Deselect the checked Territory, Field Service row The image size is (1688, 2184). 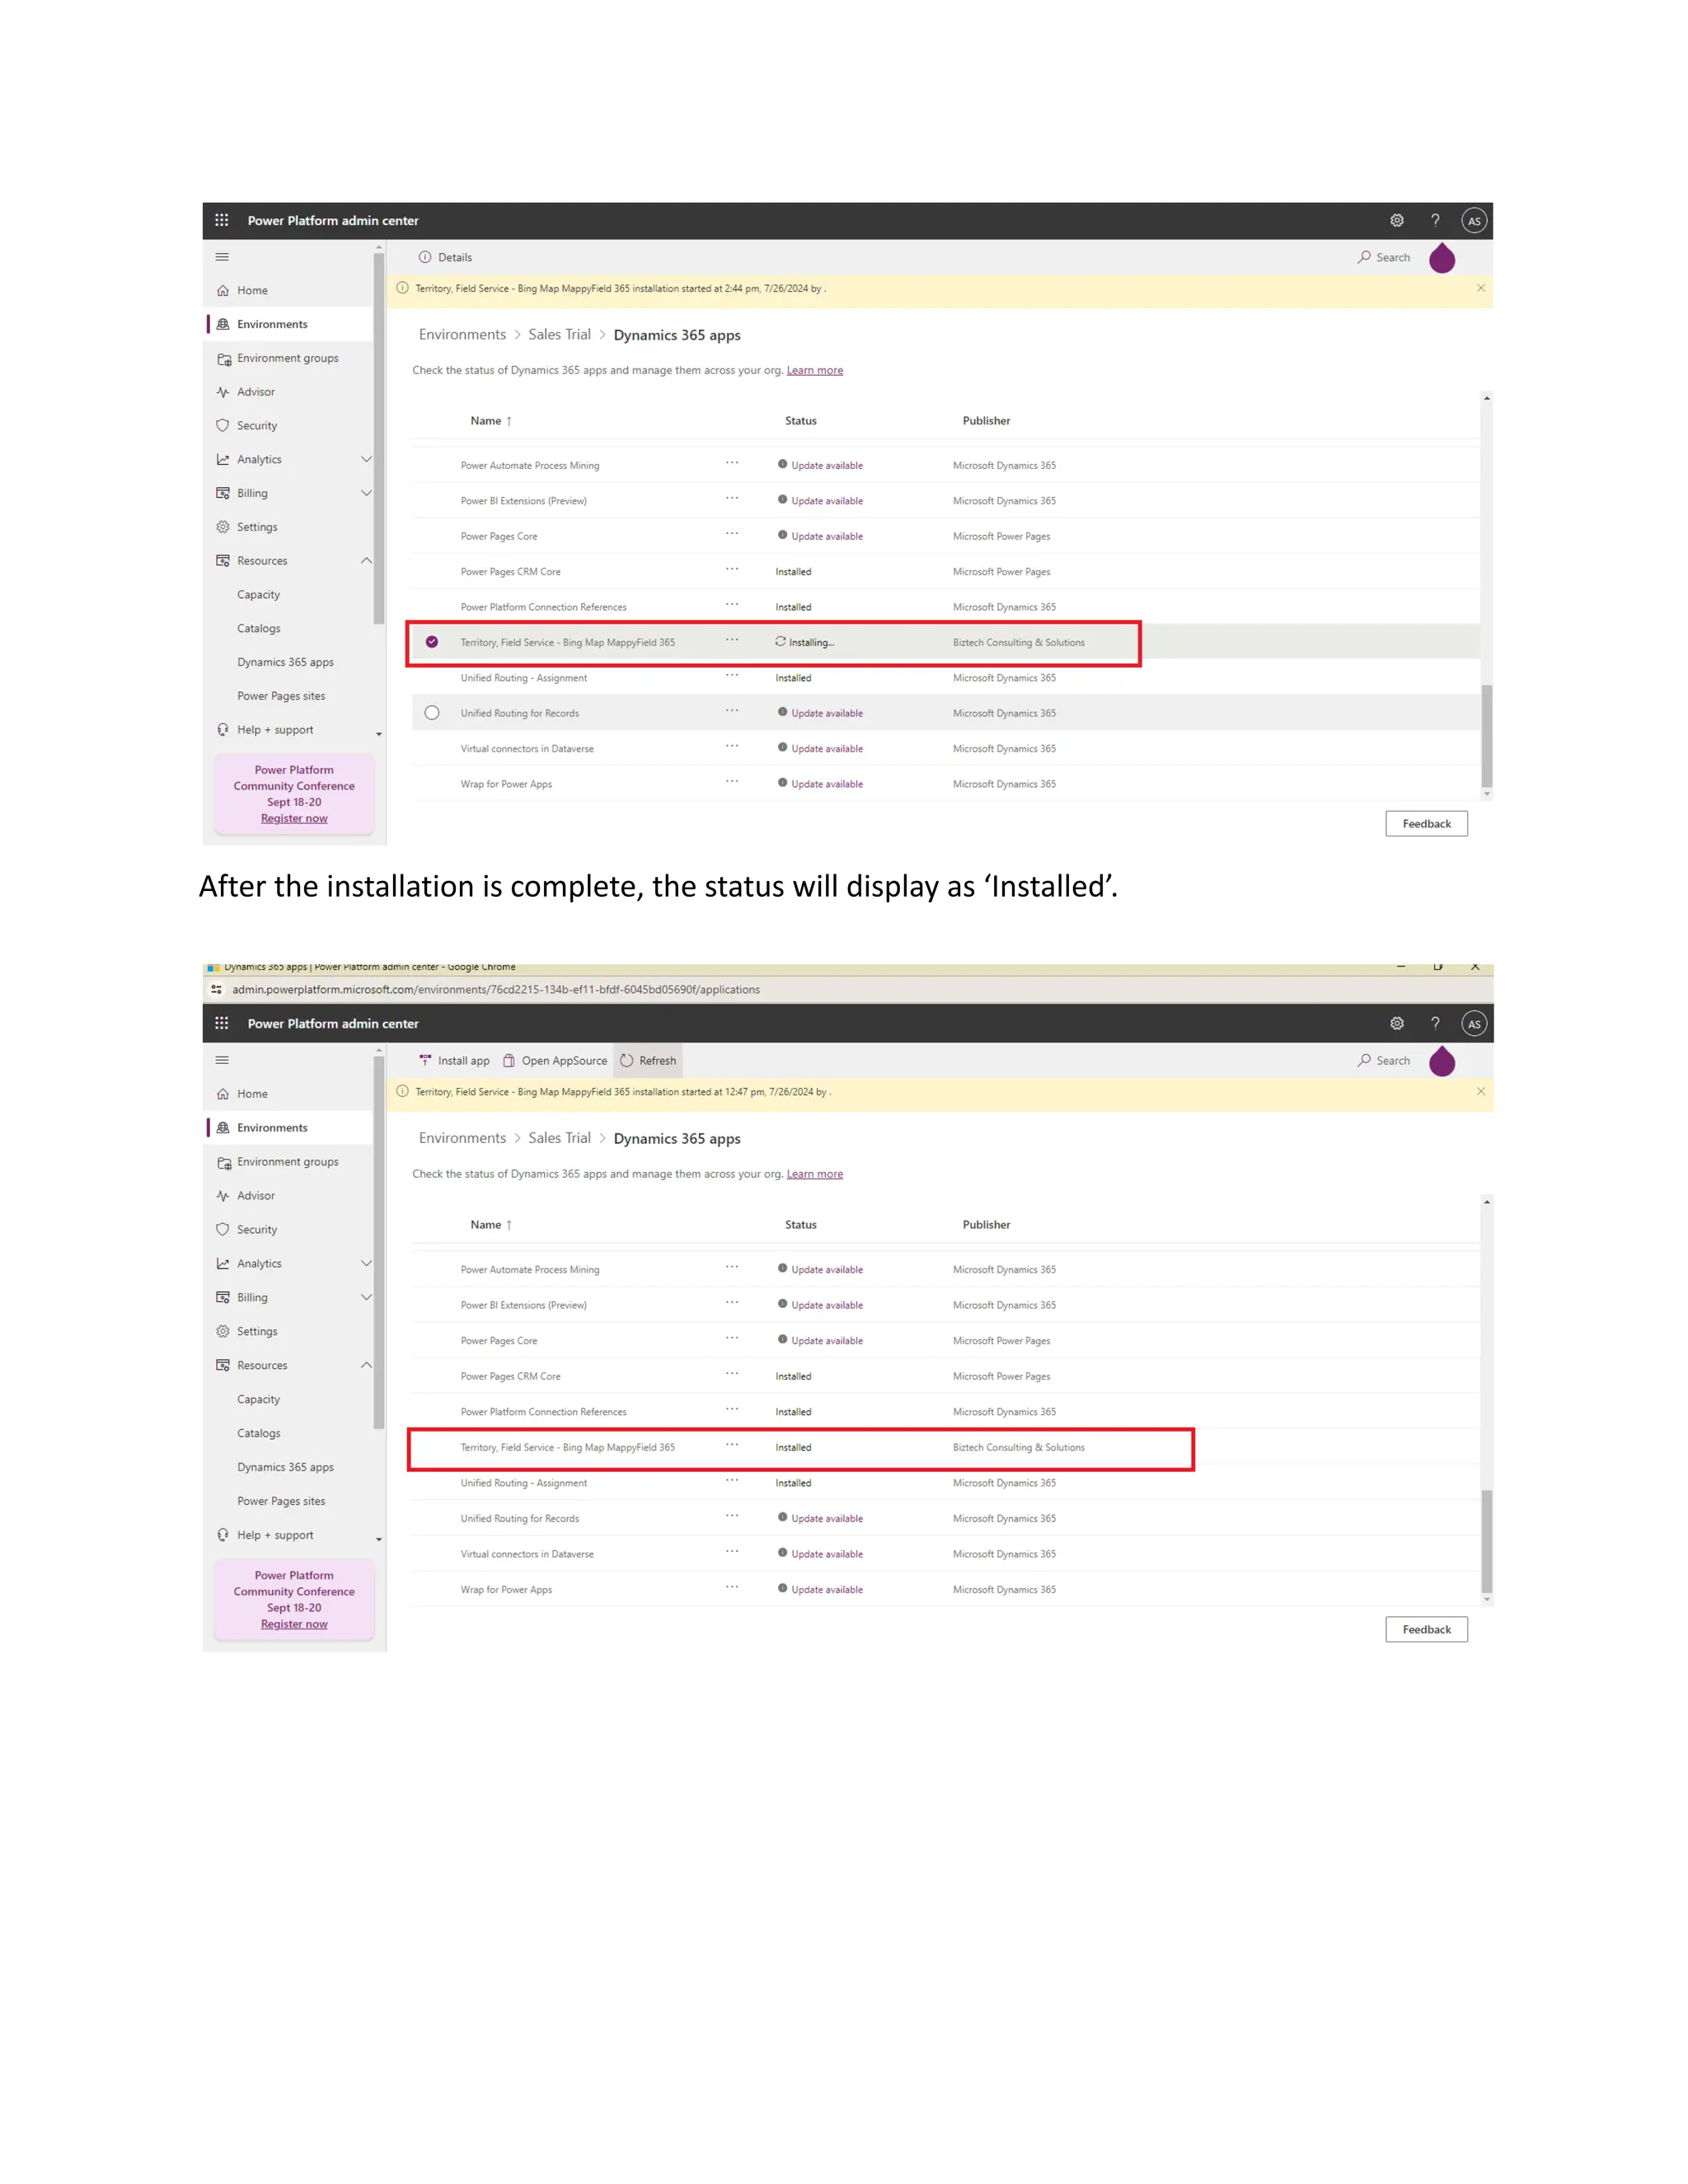tap(432, 642)
